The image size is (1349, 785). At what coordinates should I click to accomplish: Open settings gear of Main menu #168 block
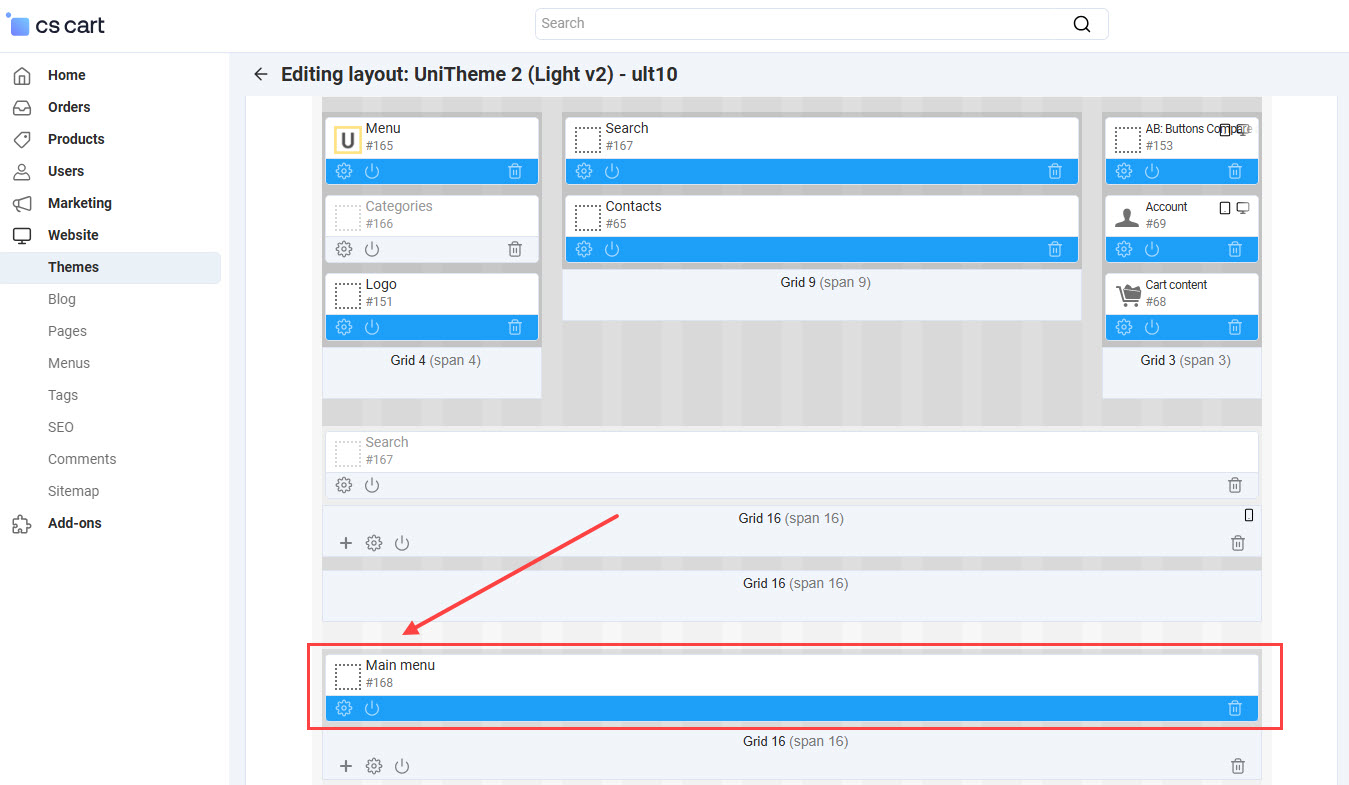click(344, 708)
